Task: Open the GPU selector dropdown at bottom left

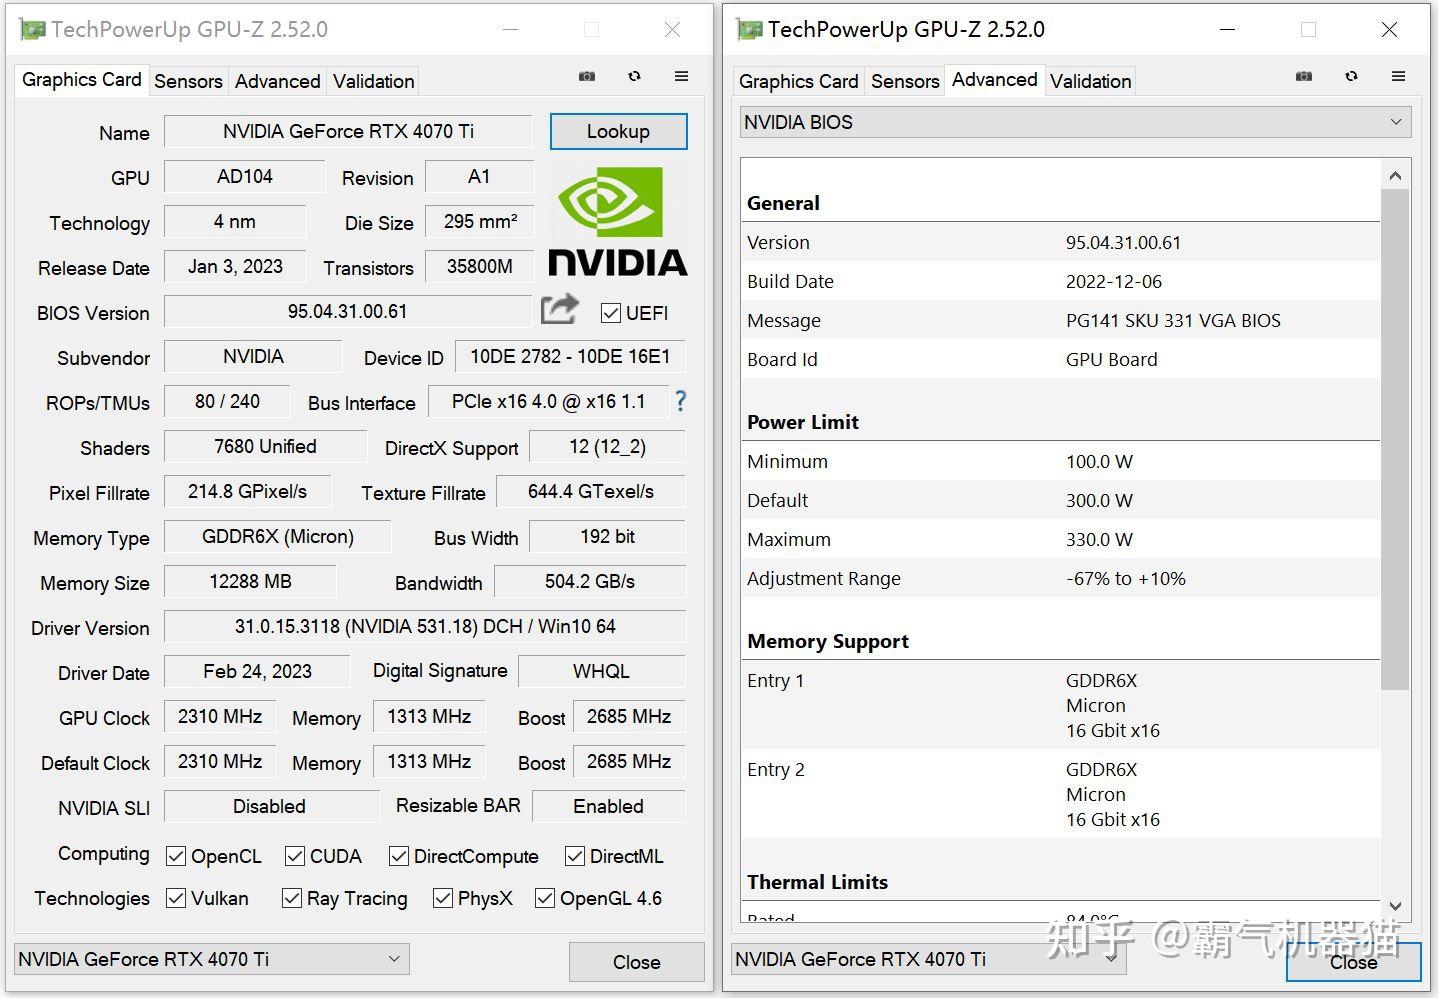Action: point(394,958)
